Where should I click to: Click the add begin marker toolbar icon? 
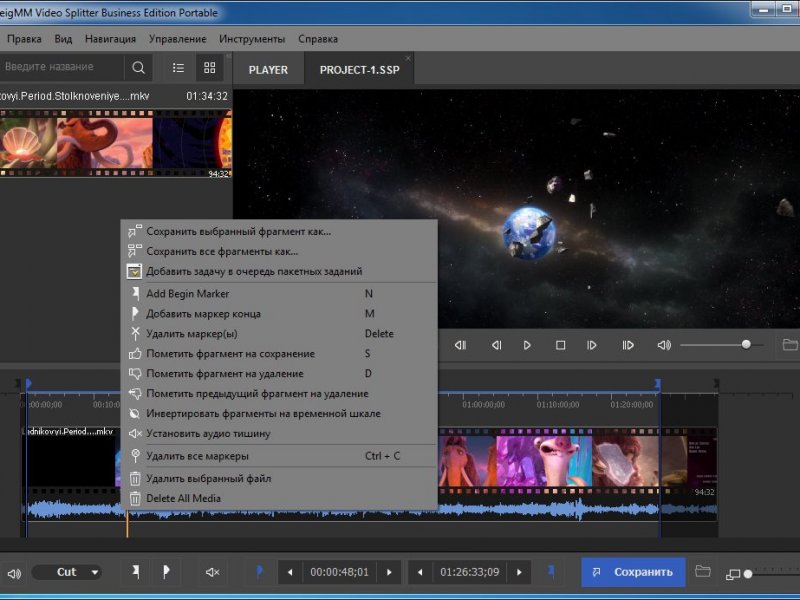click(x=136, y=572)
